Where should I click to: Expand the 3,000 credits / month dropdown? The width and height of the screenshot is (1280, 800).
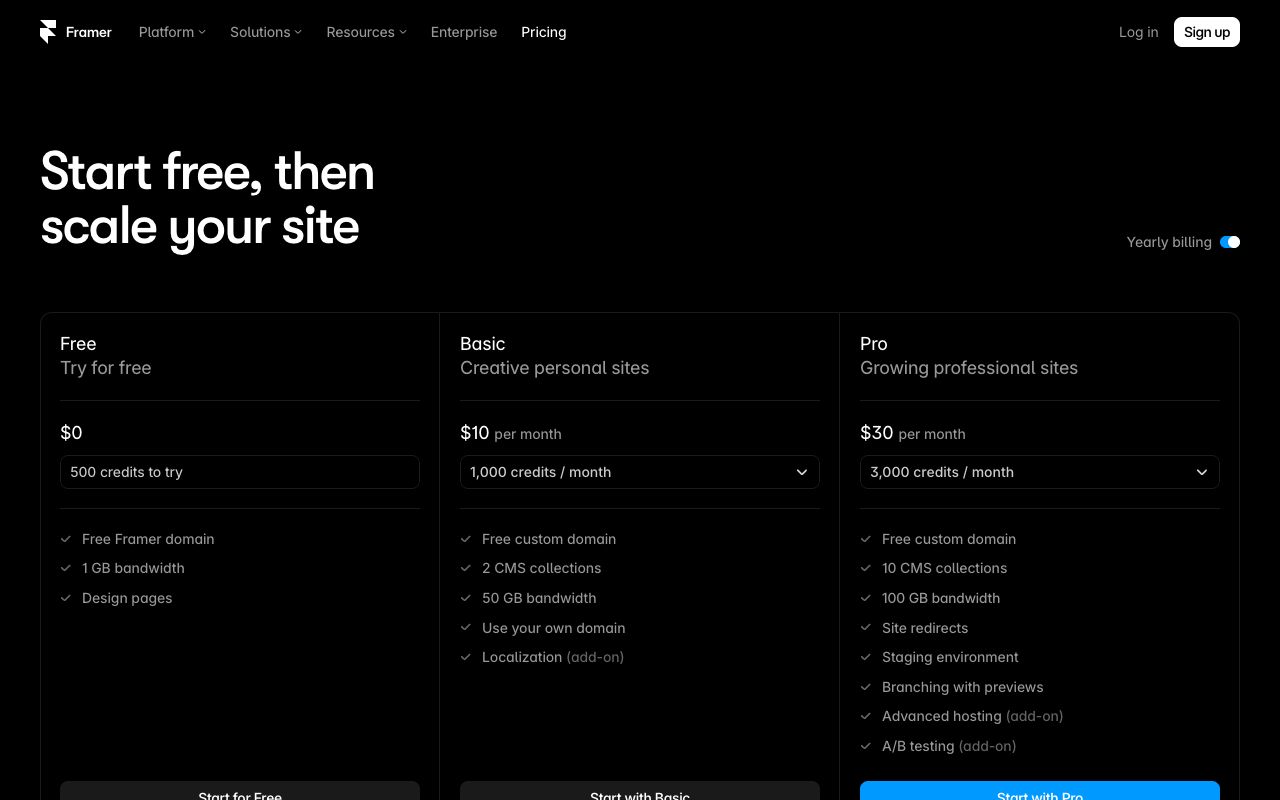1040,472
